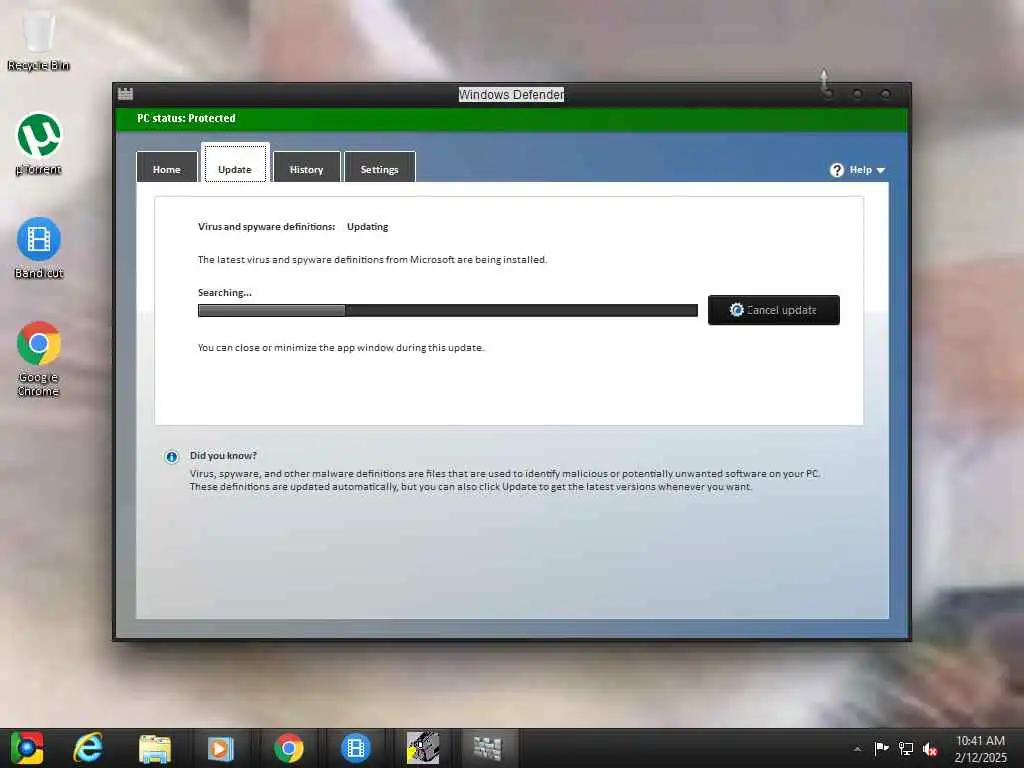Screen dimensions: 1024x768
Task: Minimize the Windows Defender window
Action: pyautogui.click(x=829, y=95)
